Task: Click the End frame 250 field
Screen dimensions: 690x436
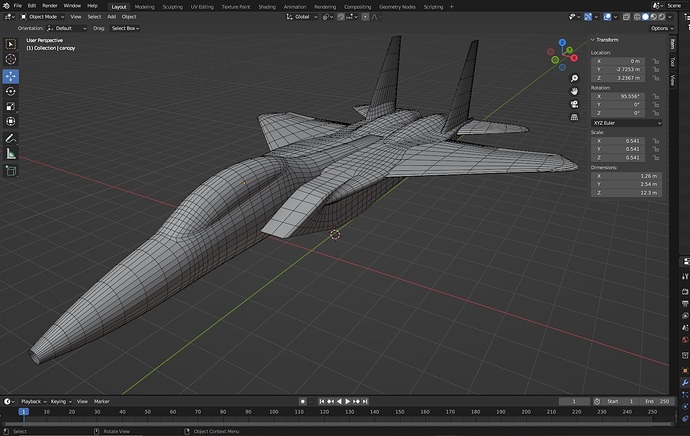Action: tap(657, 401)
